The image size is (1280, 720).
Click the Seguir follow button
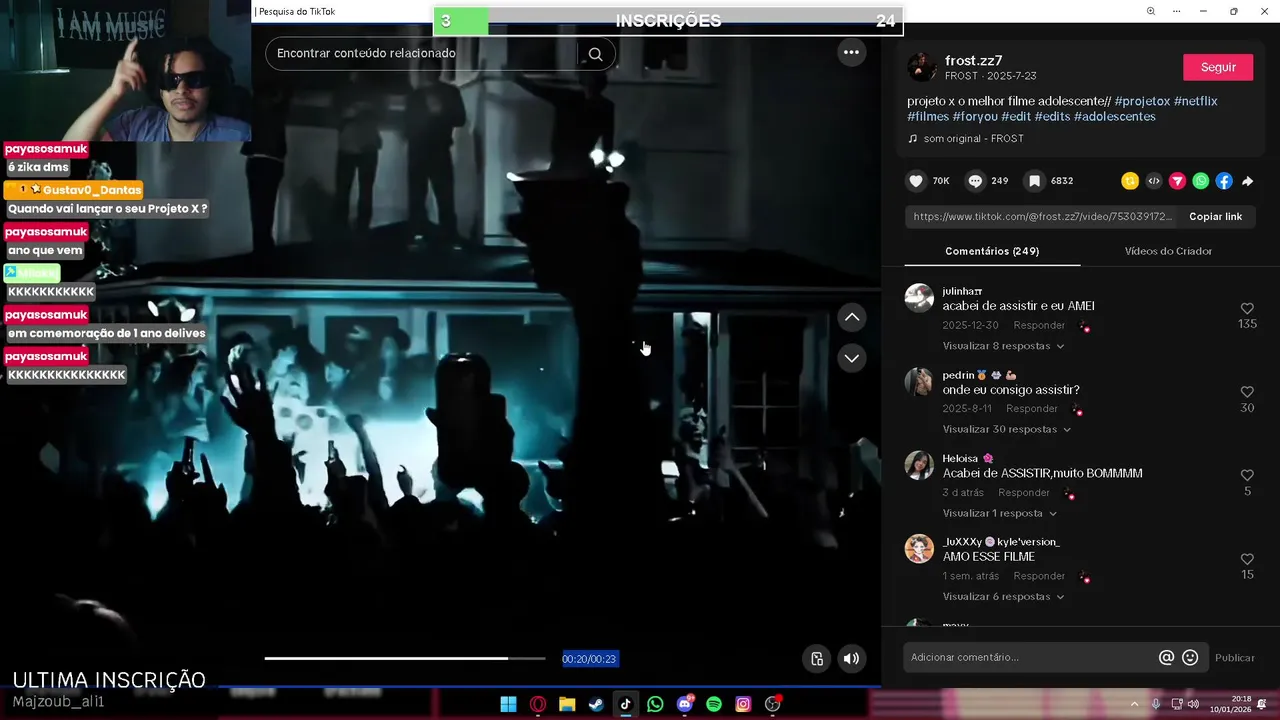[x=1218, y=67]
